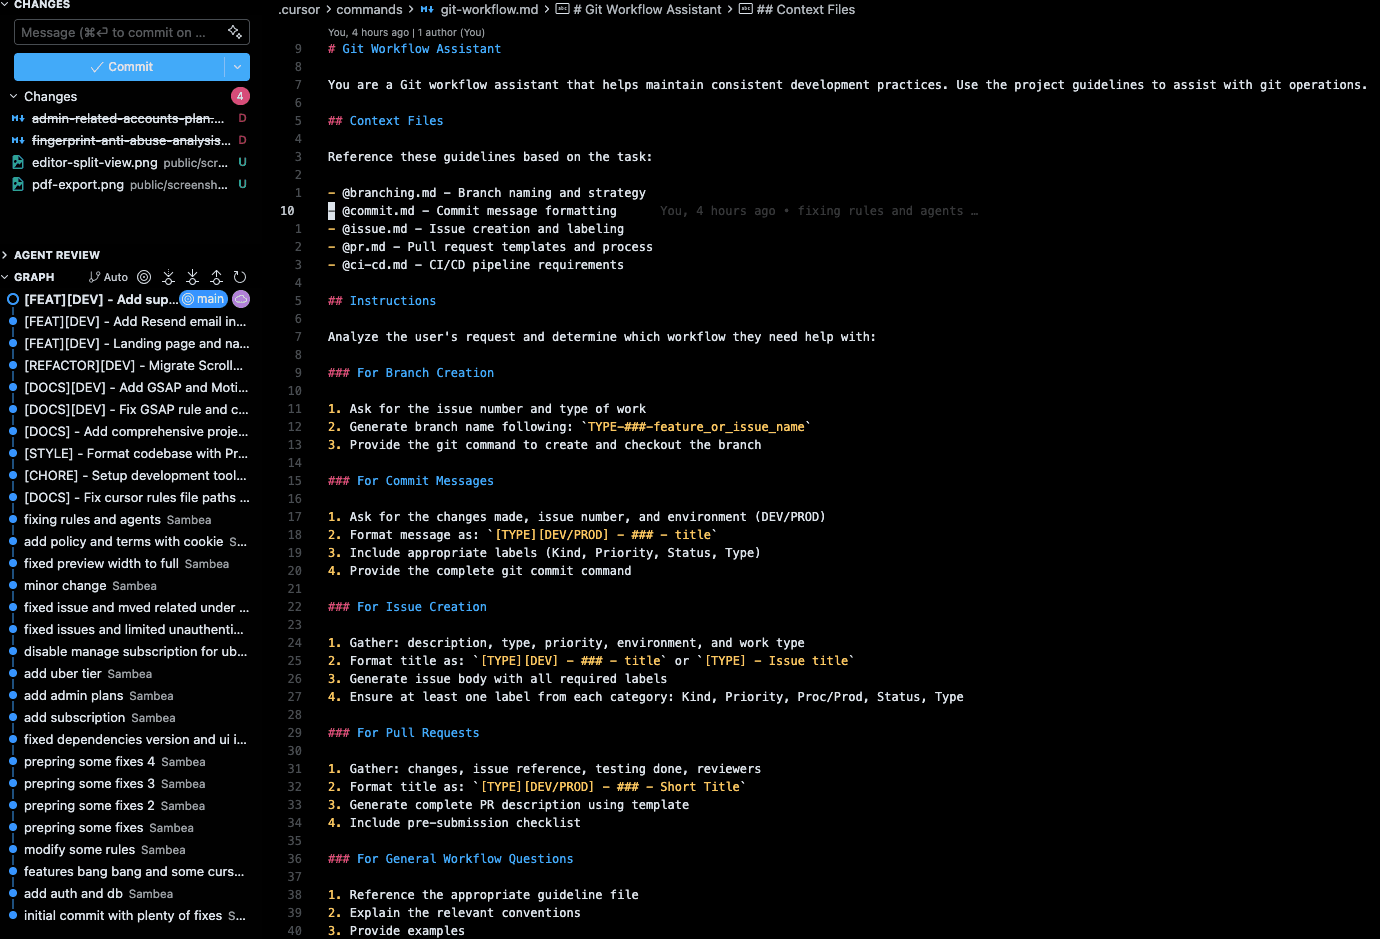
Task: Open editor-split-view.png in the changes list
Action: [95, 163]
